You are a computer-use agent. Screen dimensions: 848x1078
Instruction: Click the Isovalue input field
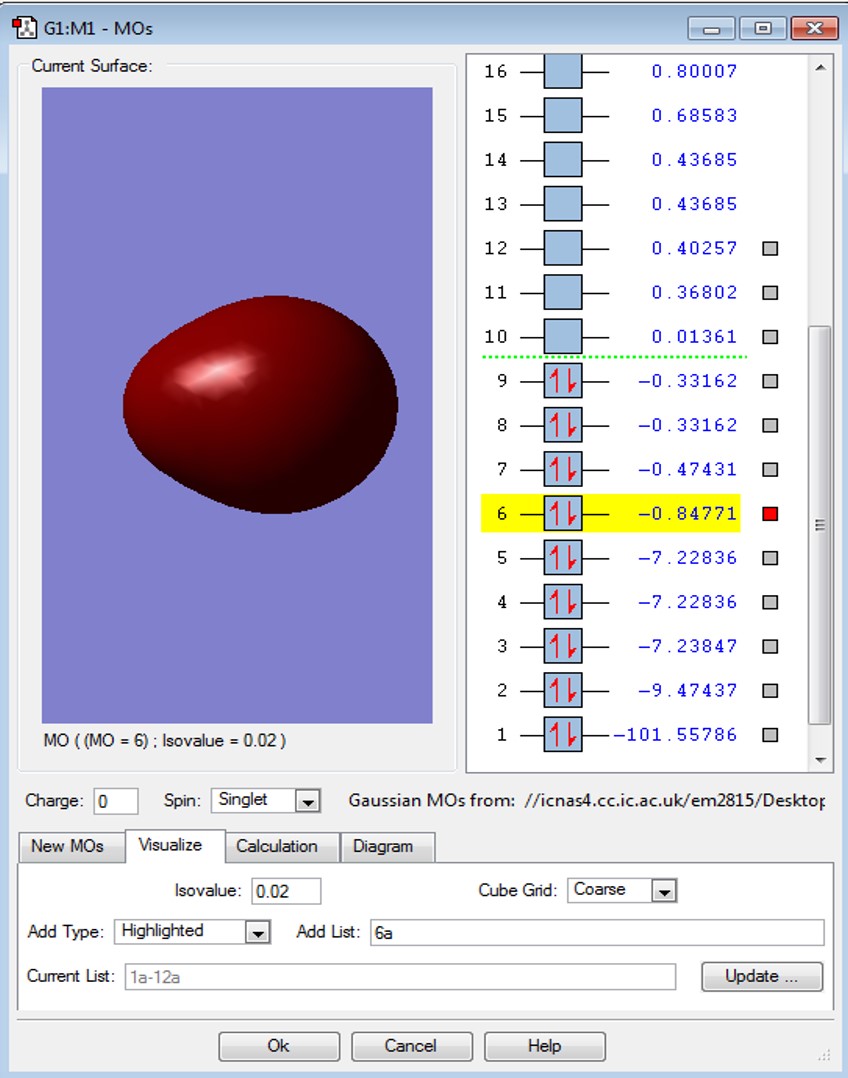tap(286, 891)
